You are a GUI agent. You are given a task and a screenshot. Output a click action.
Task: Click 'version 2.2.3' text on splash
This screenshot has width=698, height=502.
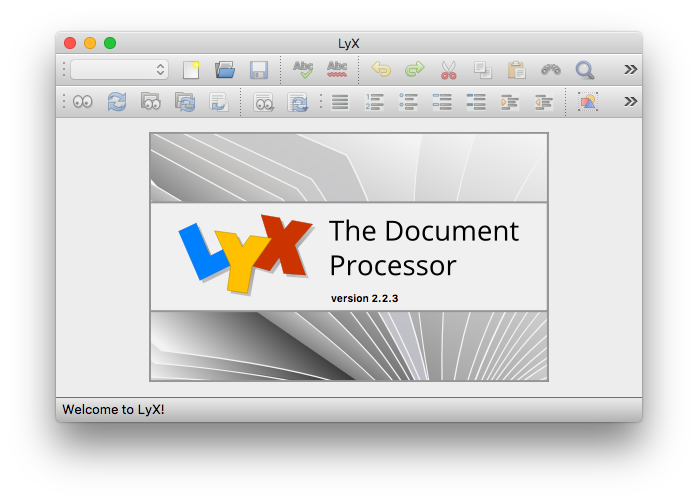[x=365, y=298]
